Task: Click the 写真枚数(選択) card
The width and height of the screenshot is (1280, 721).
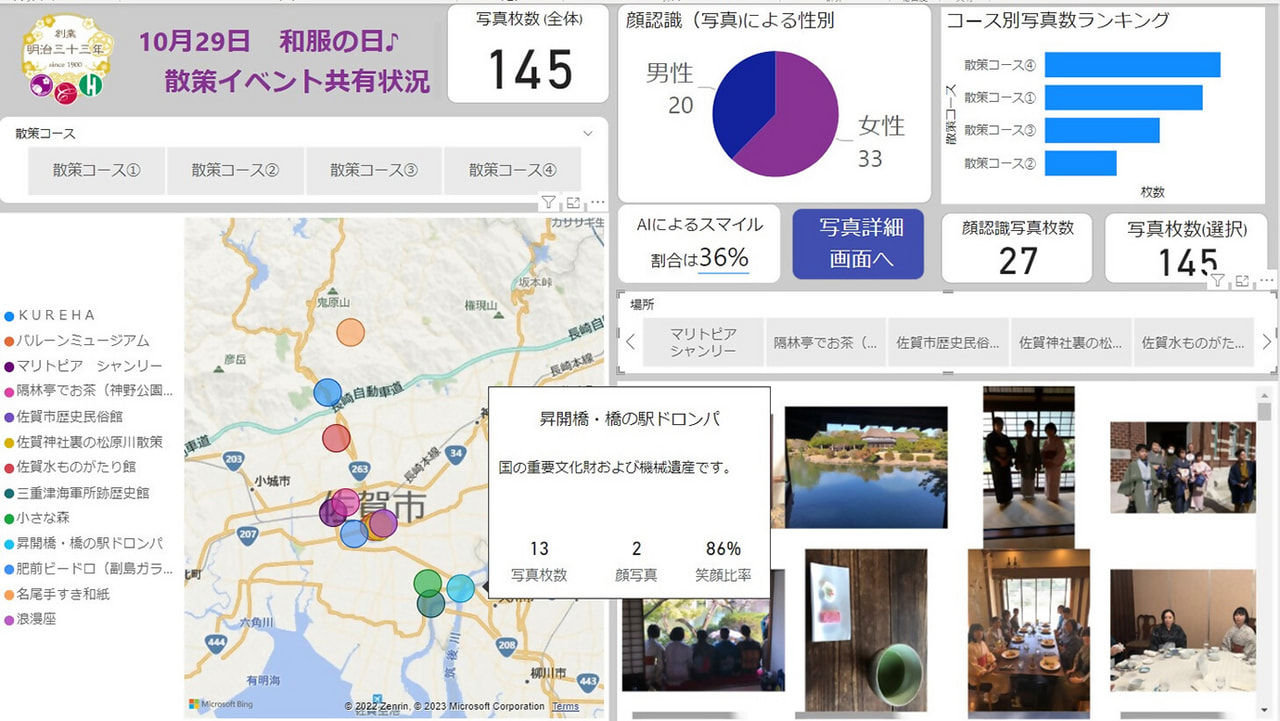Action: point(1188,246)
